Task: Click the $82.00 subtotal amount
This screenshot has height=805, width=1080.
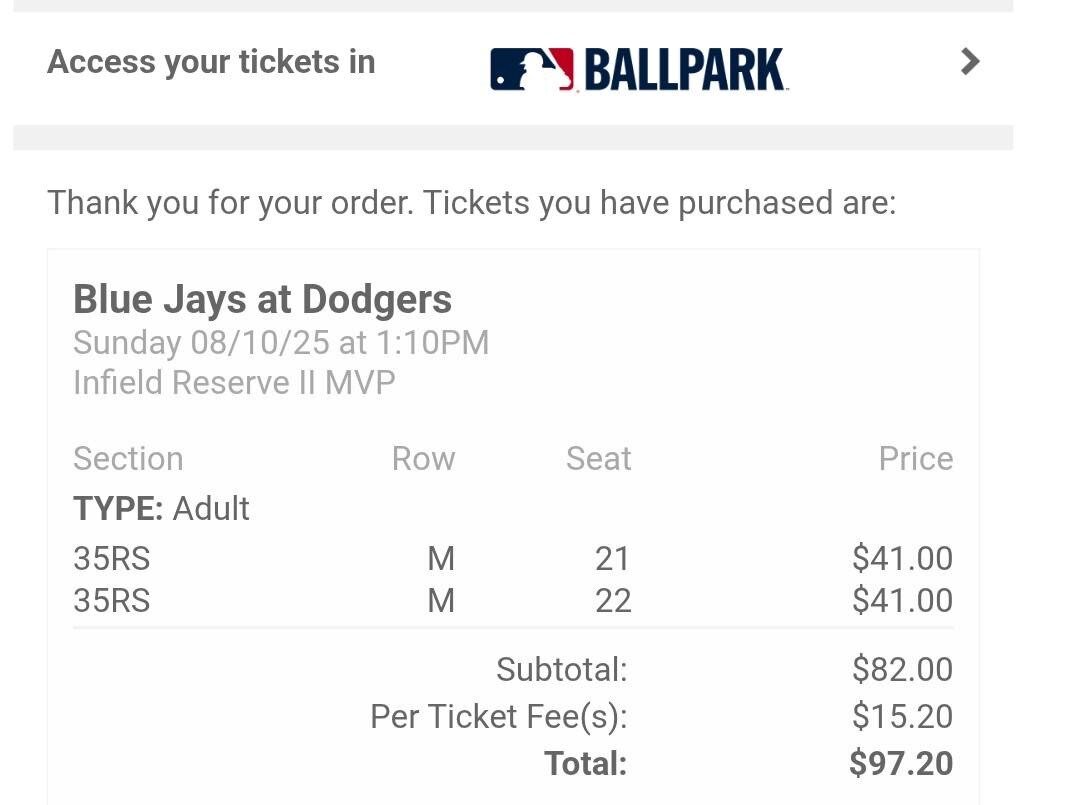Action: click(x=902, y=669)
